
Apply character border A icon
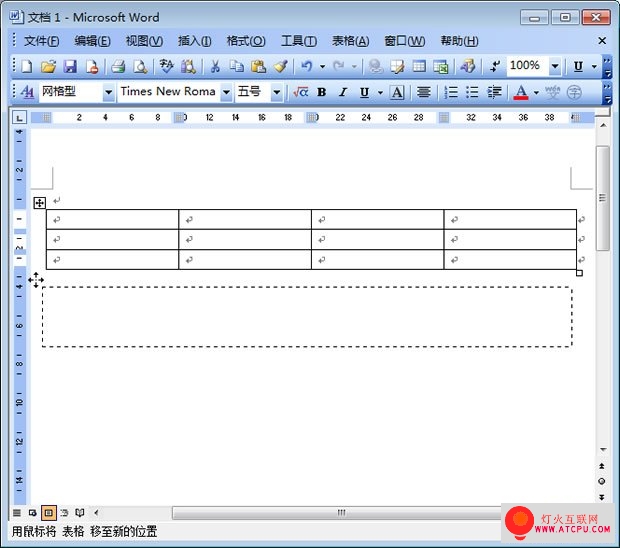[x=397, y=93]
